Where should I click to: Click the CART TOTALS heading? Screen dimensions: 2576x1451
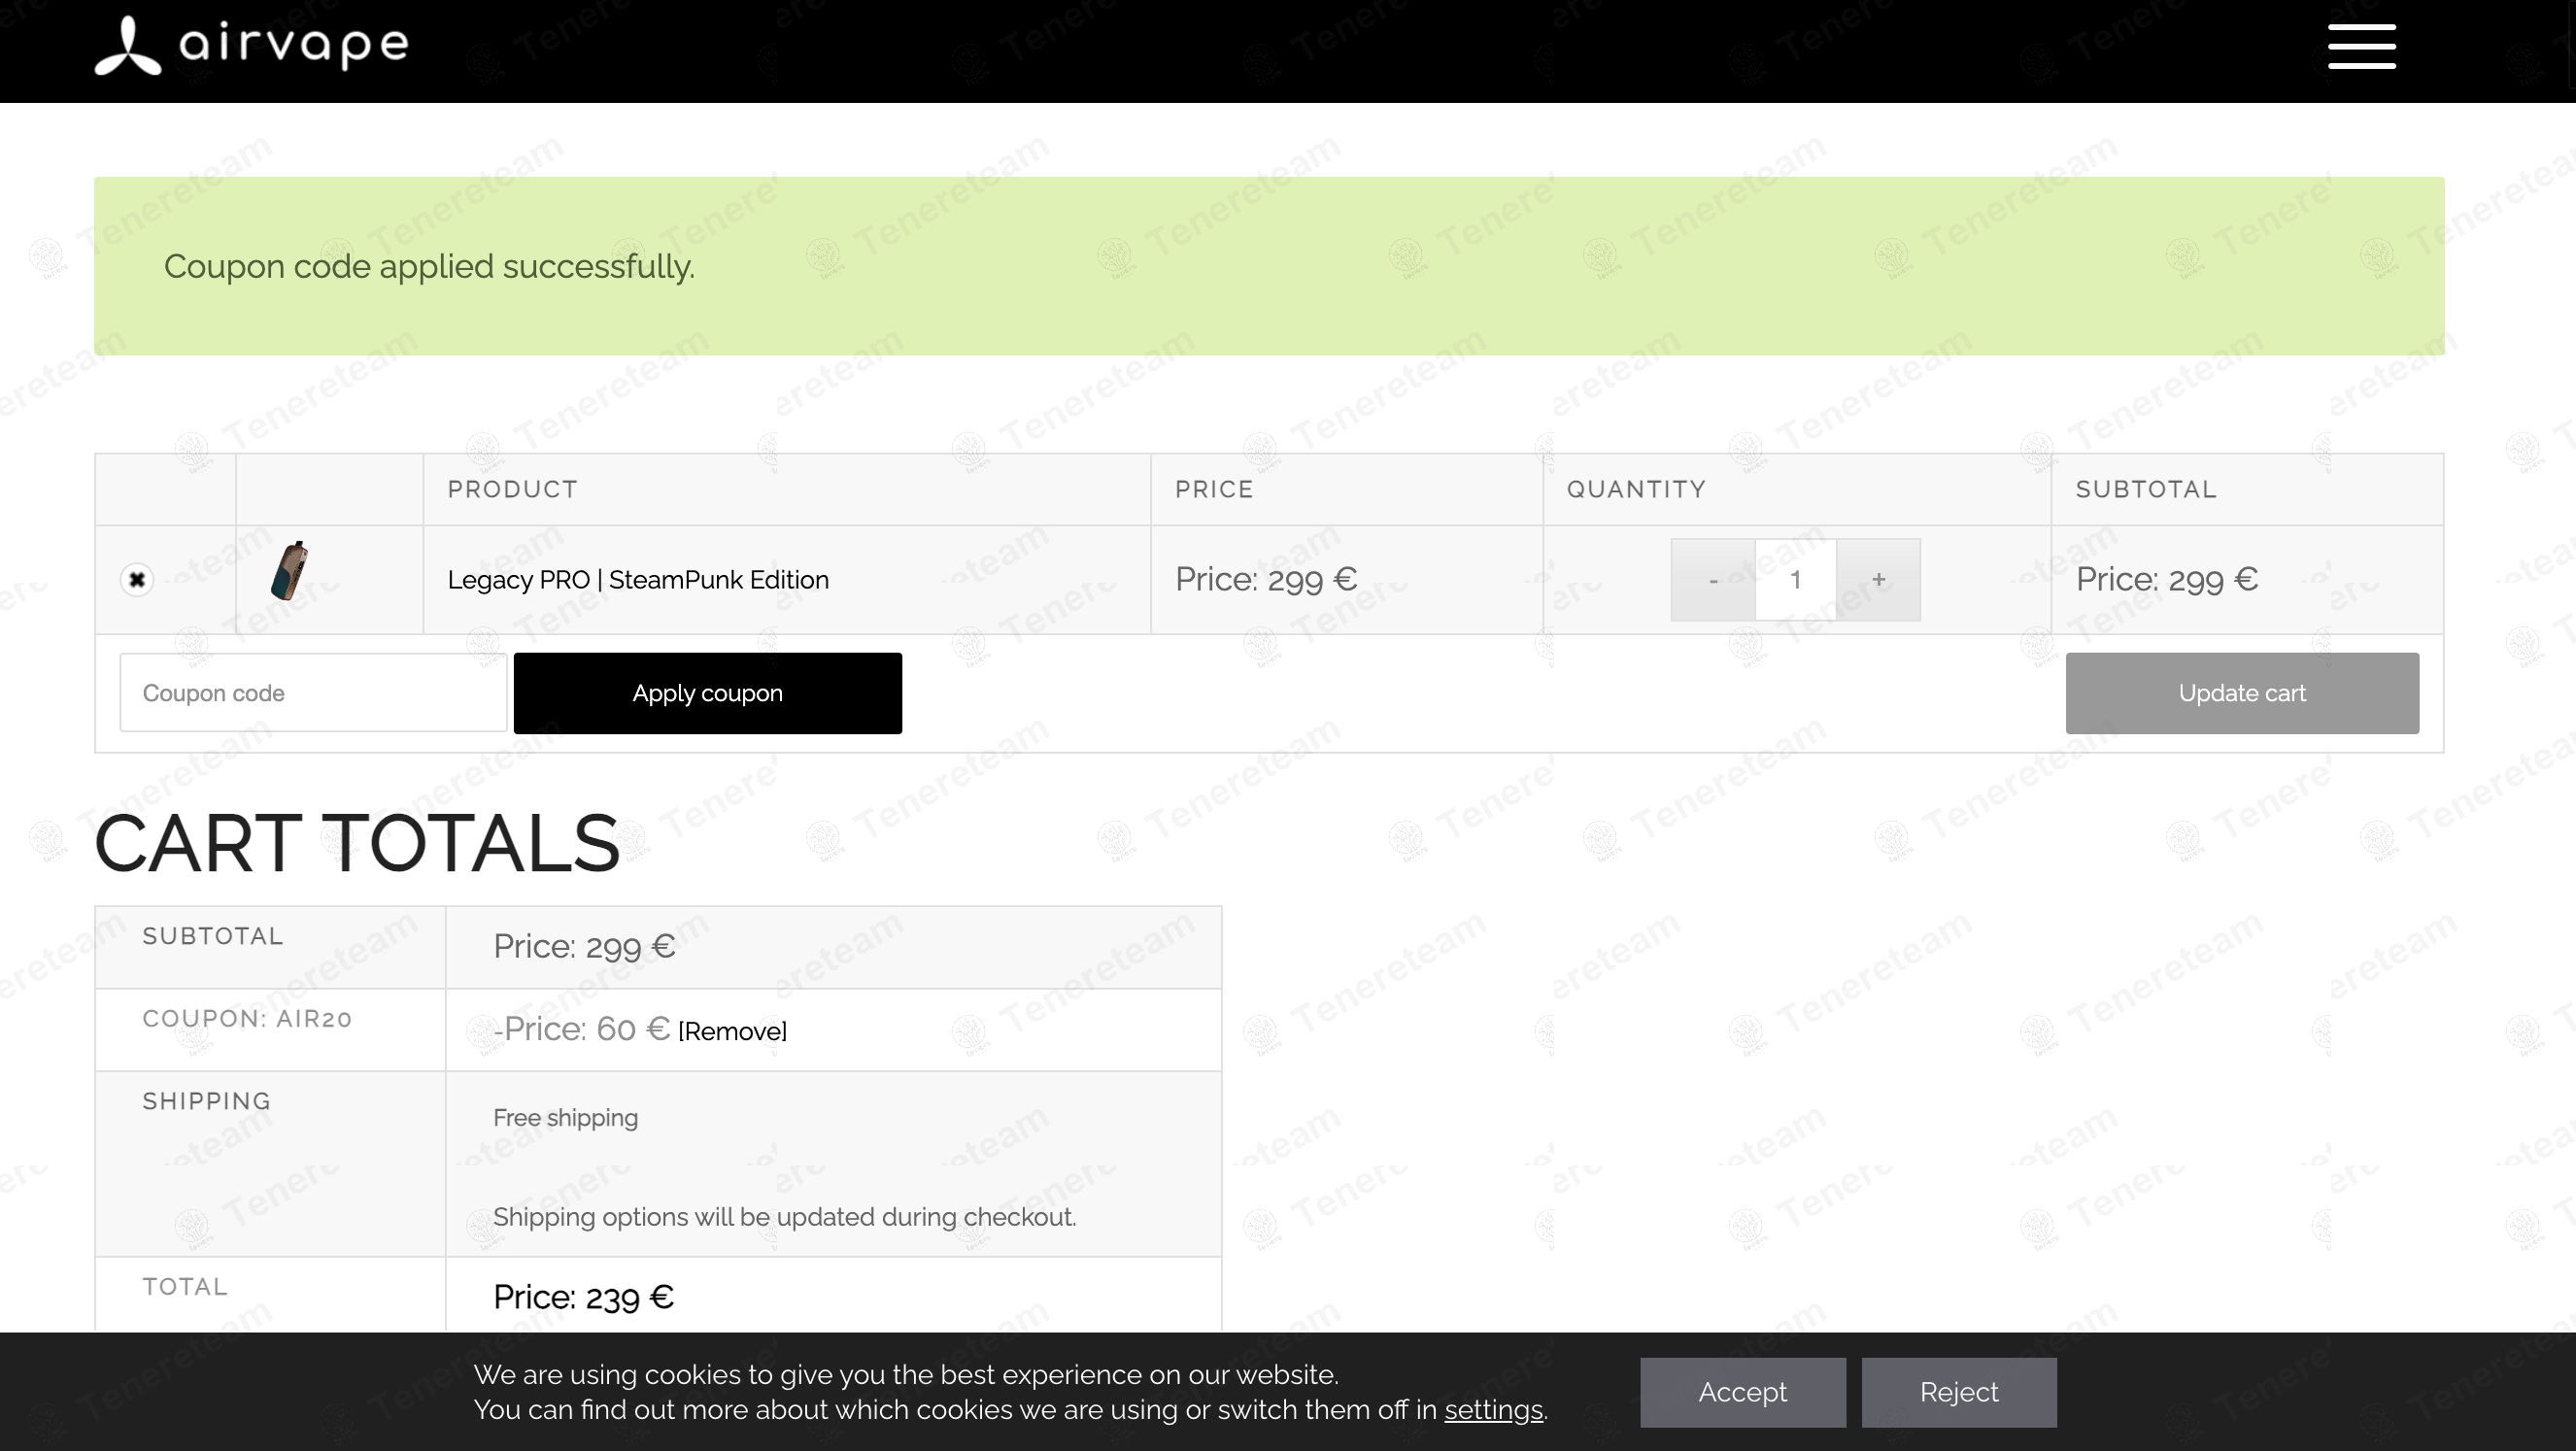(357, 843)
